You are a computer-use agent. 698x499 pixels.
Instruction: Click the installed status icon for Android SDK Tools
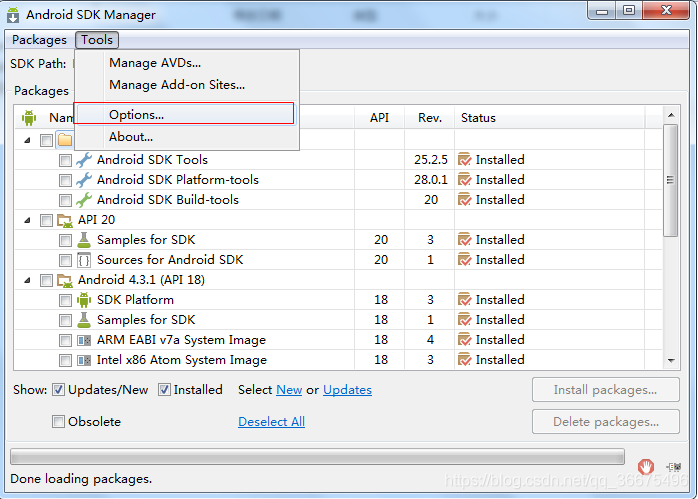tap(464, 159)
